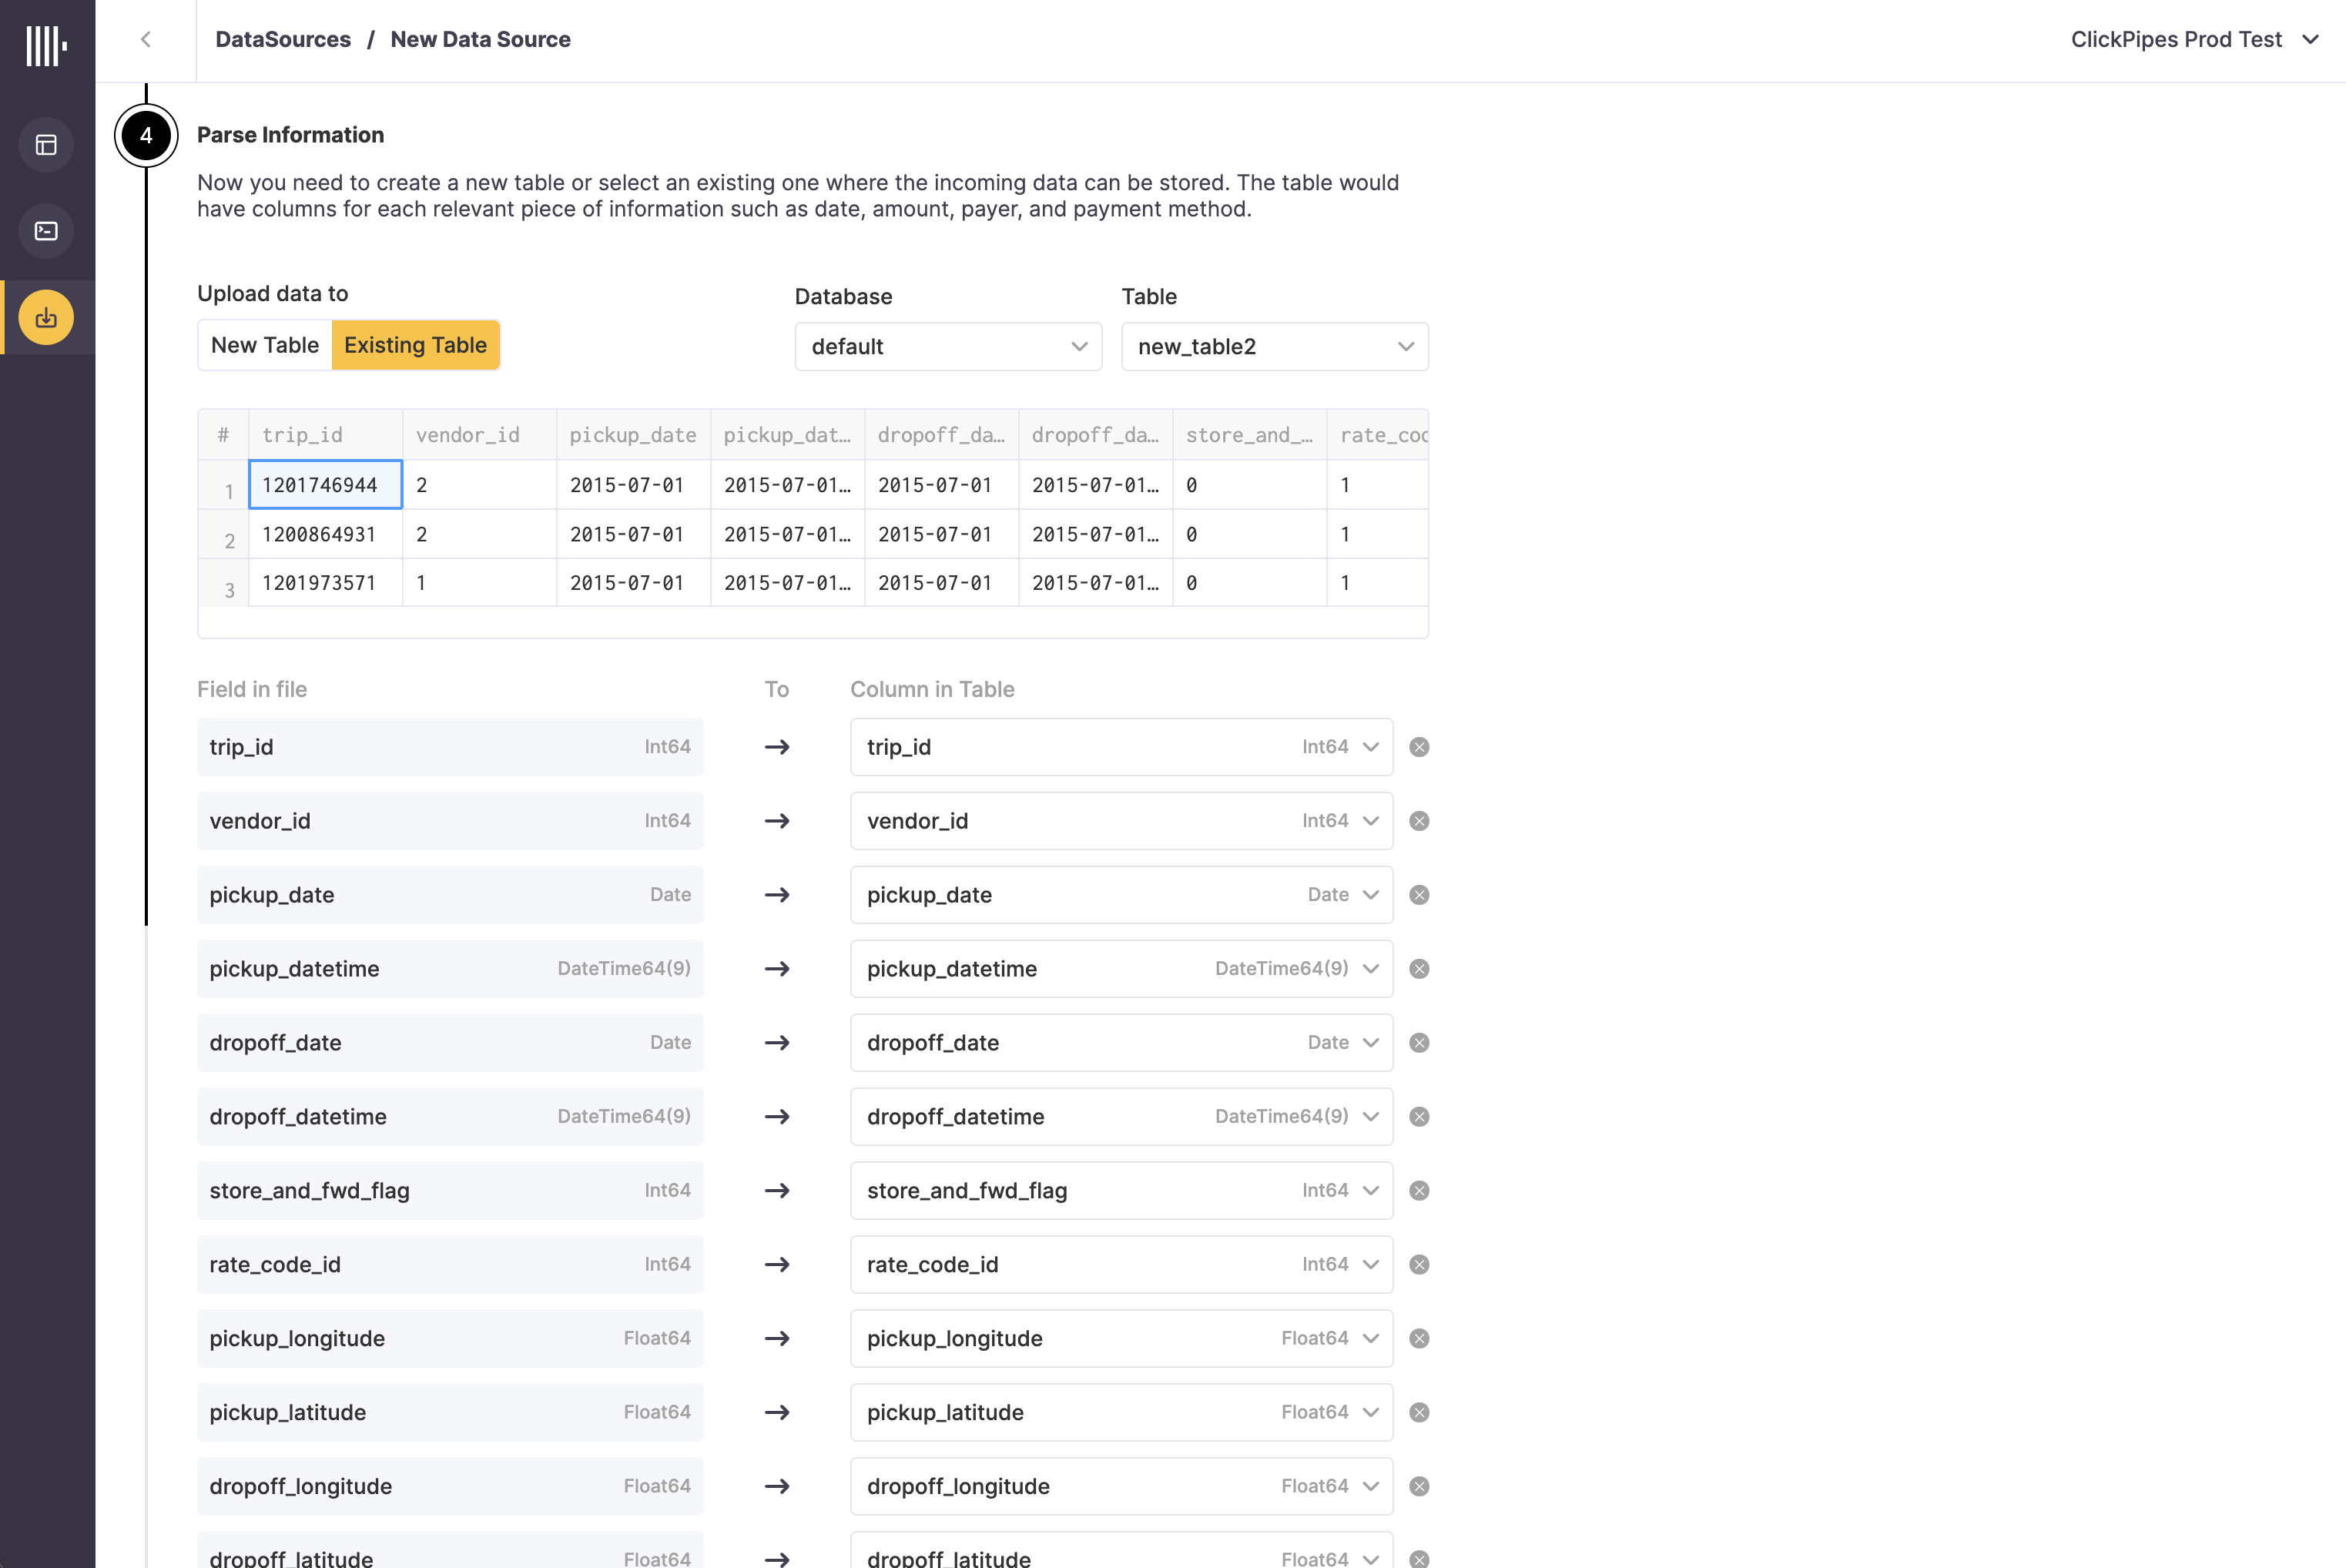Click remove icon for dropoff_longitude field

tap(1420, 1486)
